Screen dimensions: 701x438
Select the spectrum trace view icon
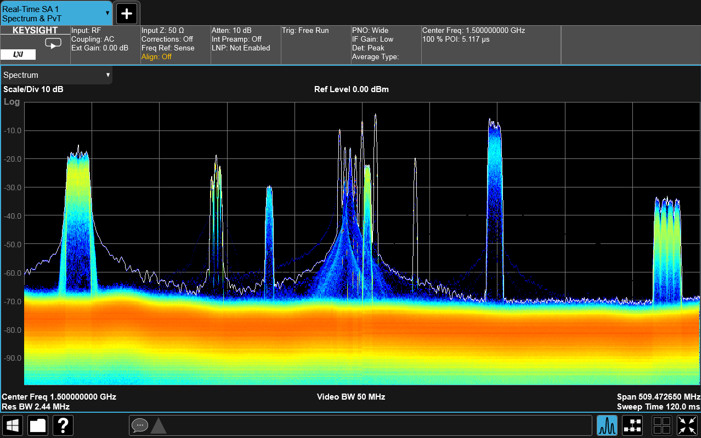tap(607, 425)
